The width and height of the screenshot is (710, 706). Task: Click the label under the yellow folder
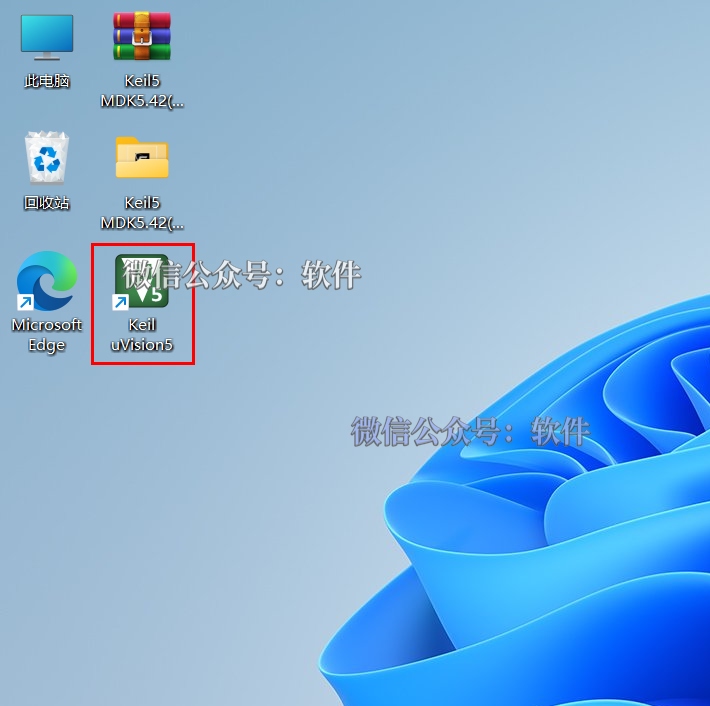142,213
